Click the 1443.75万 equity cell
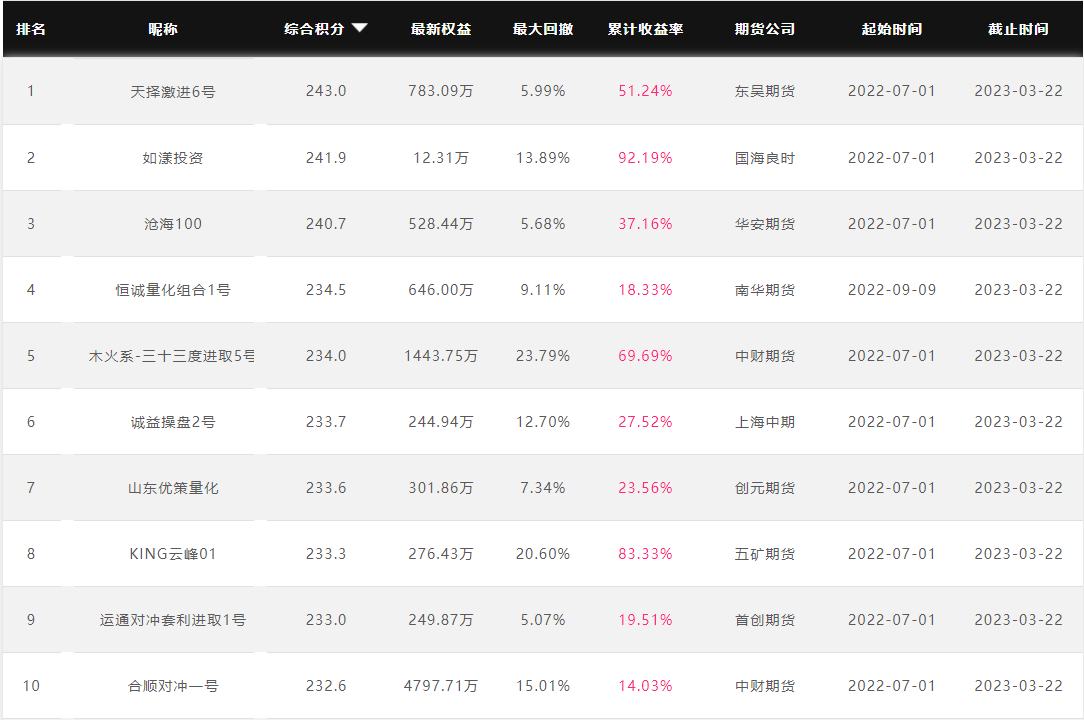Viewport: 1084px width, 720px height. pyautogui.click(x=441, y=356)
